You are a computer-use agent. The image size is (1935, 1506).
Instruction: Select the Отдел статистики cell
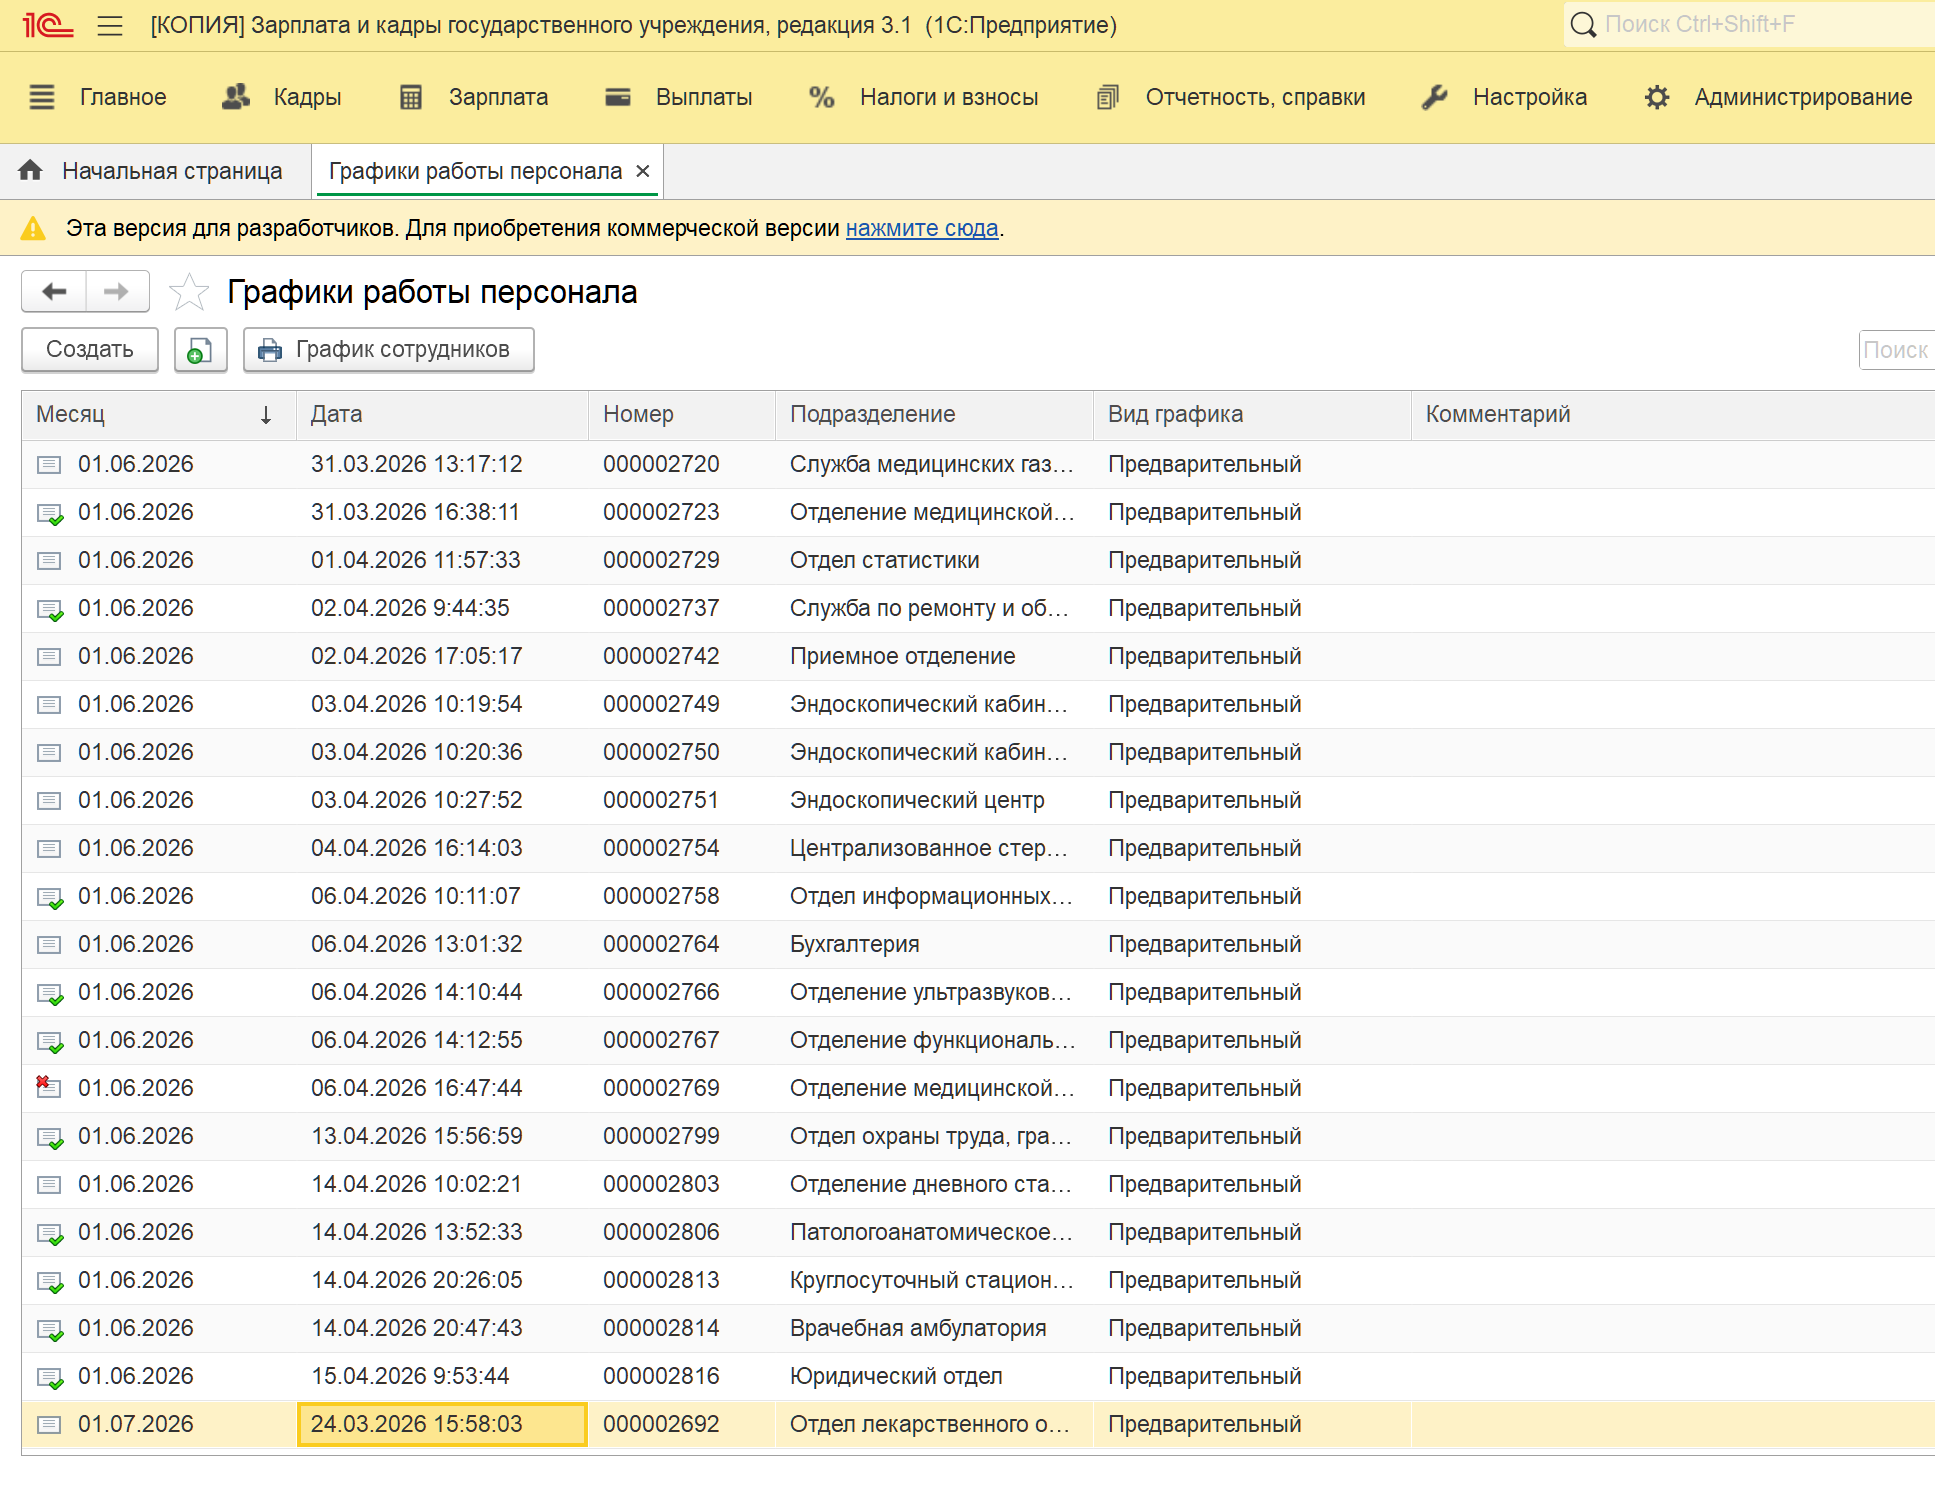(x=934, y=560)
